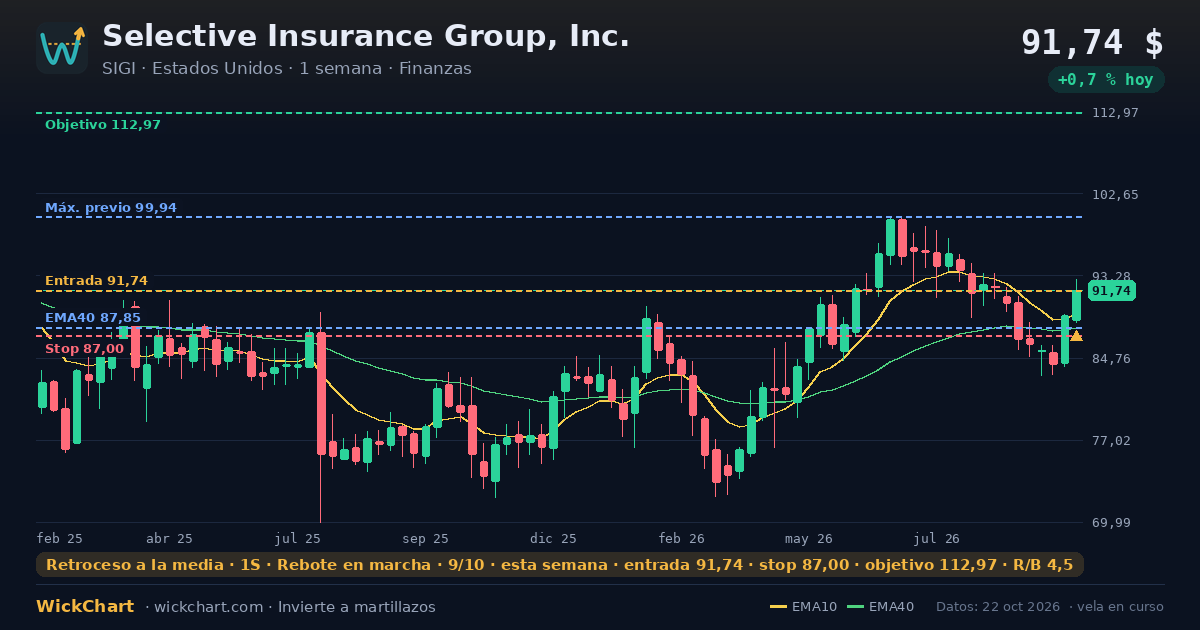Screen dimensions: 1200x630
Task: Click the EMA40 legend entry
Action: [x=880, y=607]
